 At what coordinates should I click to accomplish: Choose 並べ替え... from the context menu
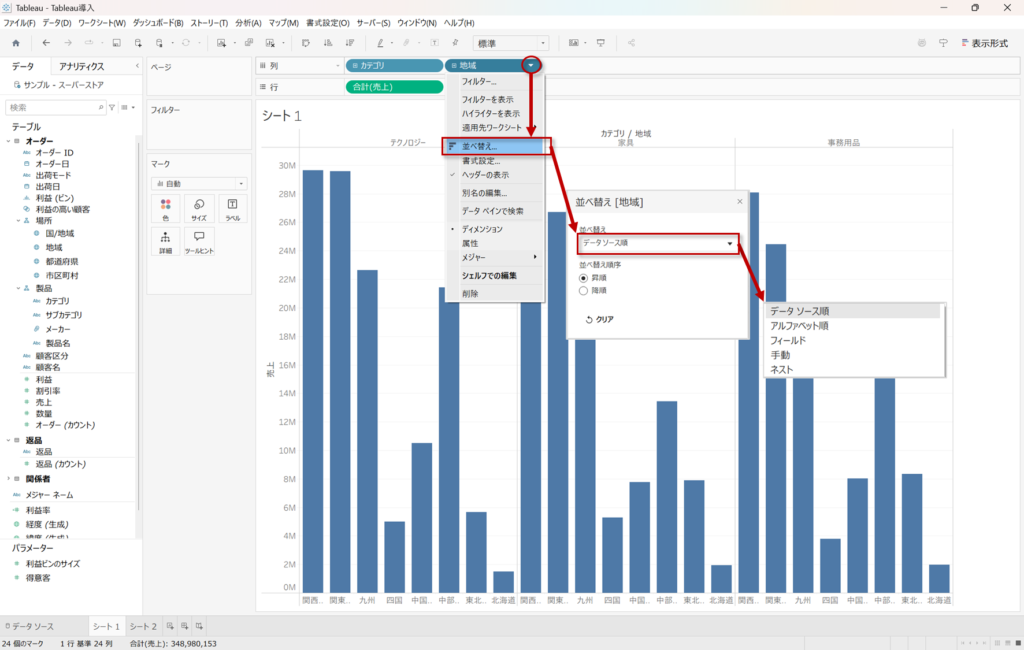[x=479, y=147]
